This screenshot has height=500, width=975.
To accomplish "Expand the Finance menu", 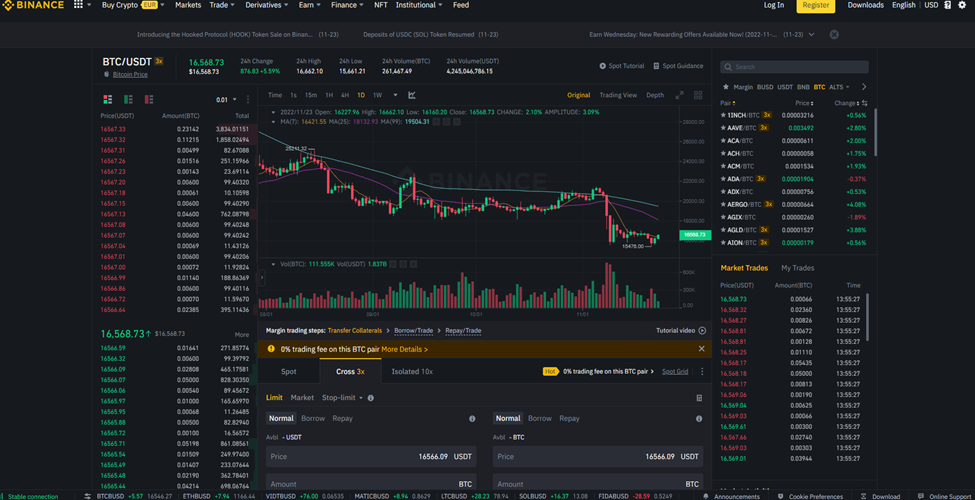I will point(347,5).
